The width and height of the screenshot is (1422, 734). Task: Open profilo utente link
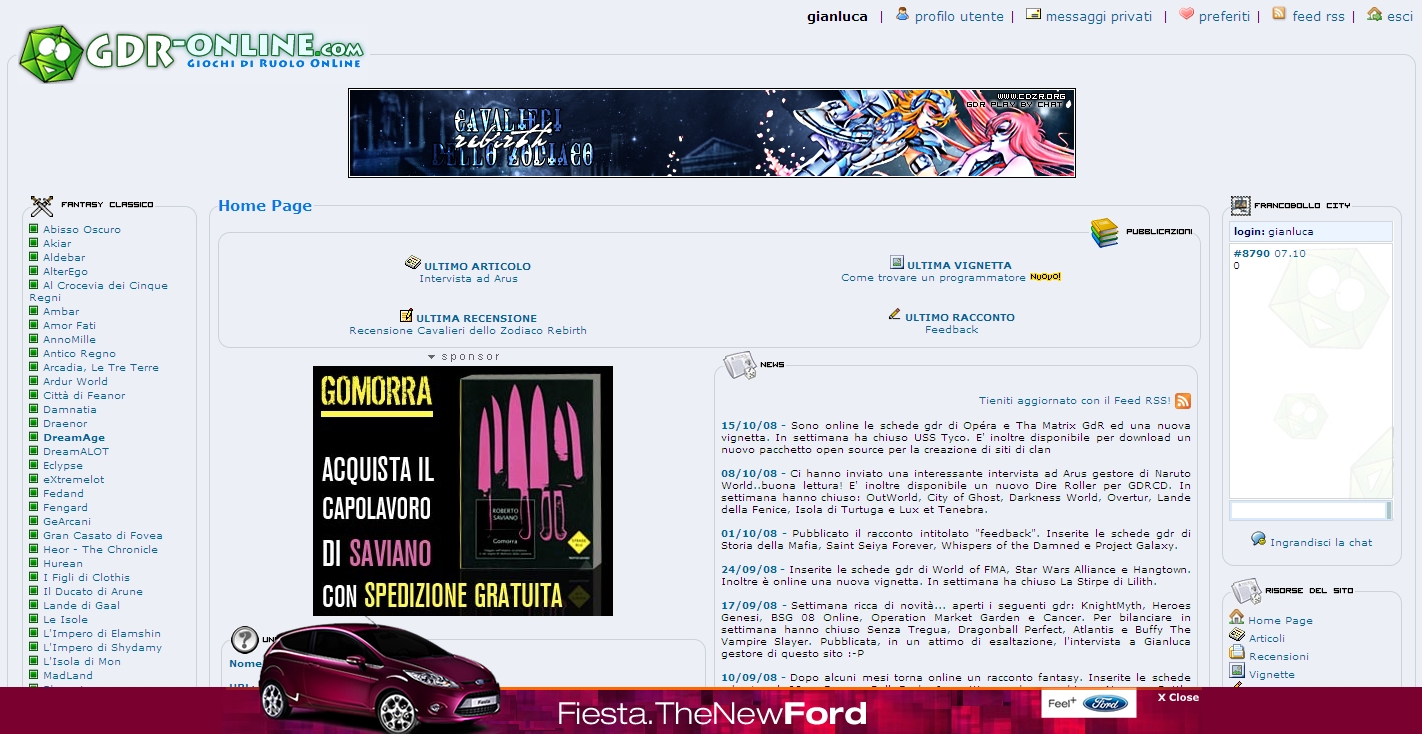(958, 16)
